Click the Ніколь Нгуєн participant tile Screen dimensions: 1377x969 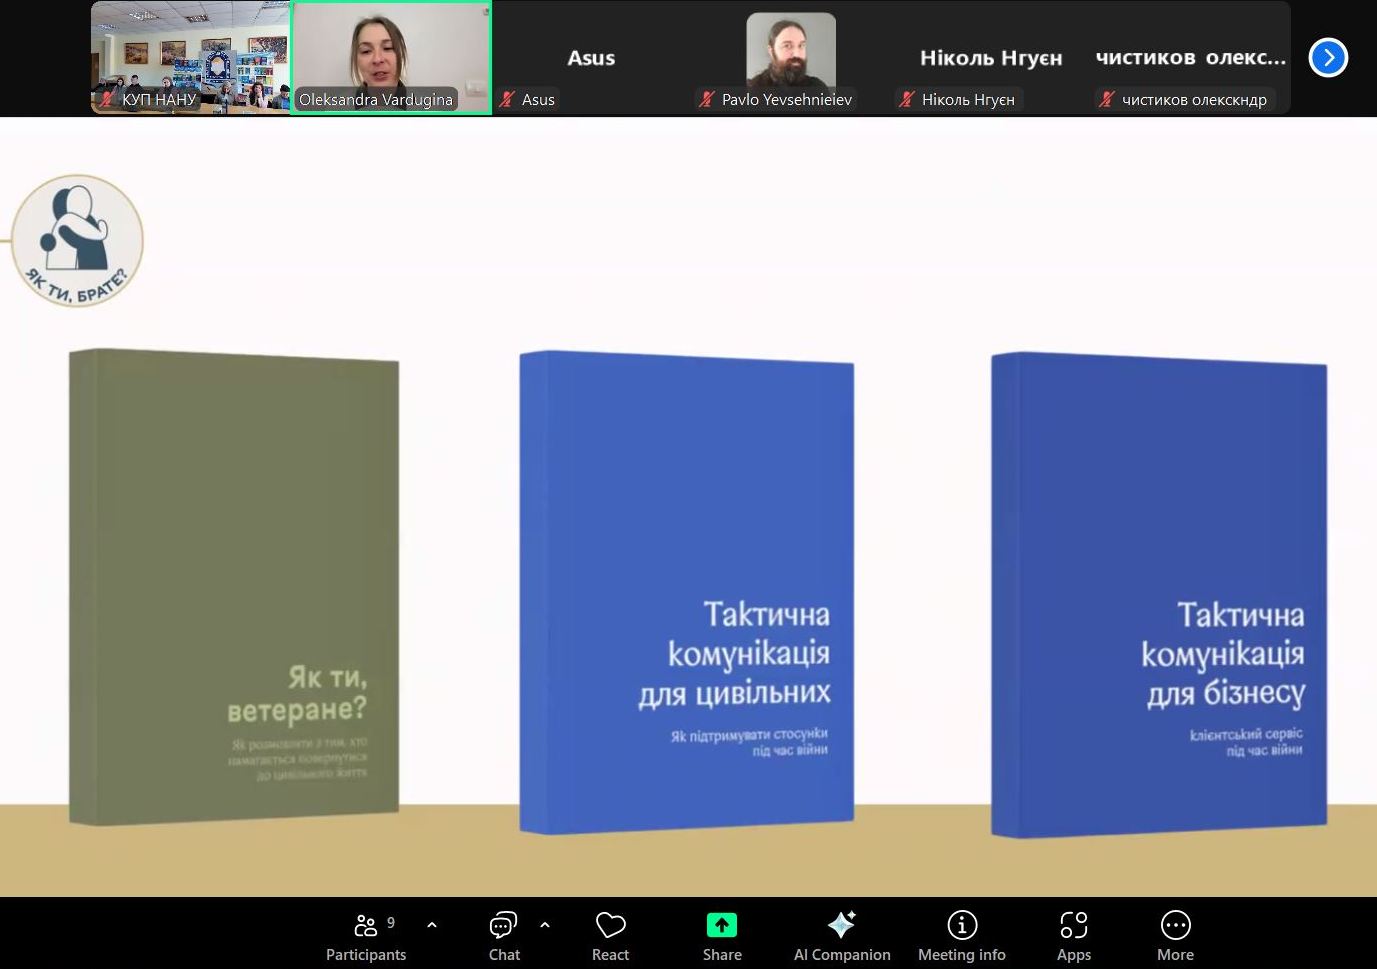coord(990,57)
